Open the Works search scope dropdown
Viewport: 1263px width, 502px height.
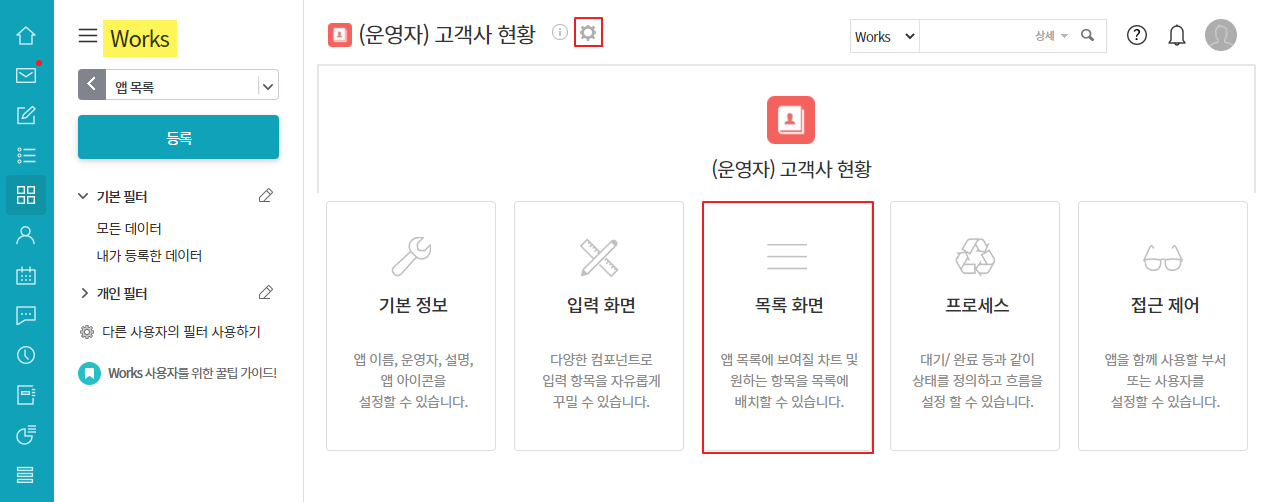884,36
